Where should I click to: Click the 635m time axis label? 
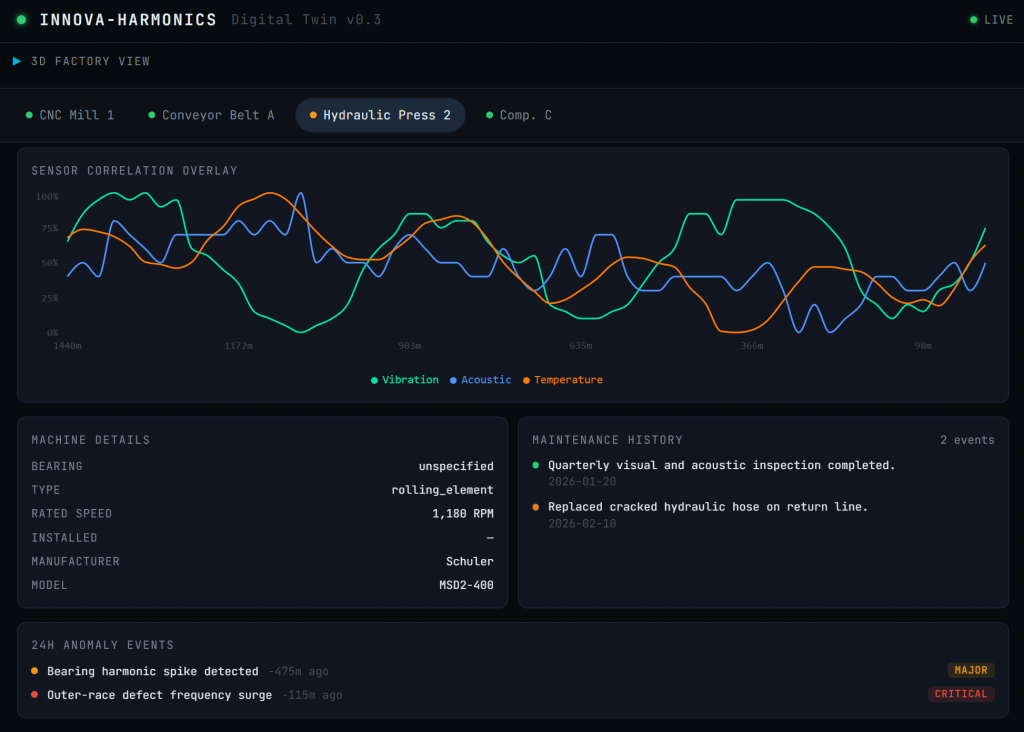pos(581,345)
